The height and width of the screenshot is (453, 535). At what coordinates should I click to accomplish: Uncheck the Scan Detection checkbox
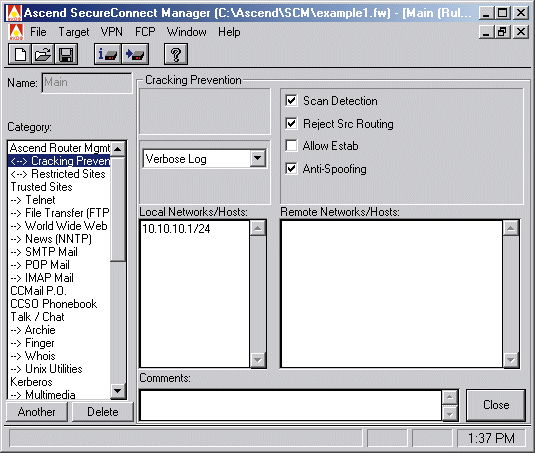(291, 101)
